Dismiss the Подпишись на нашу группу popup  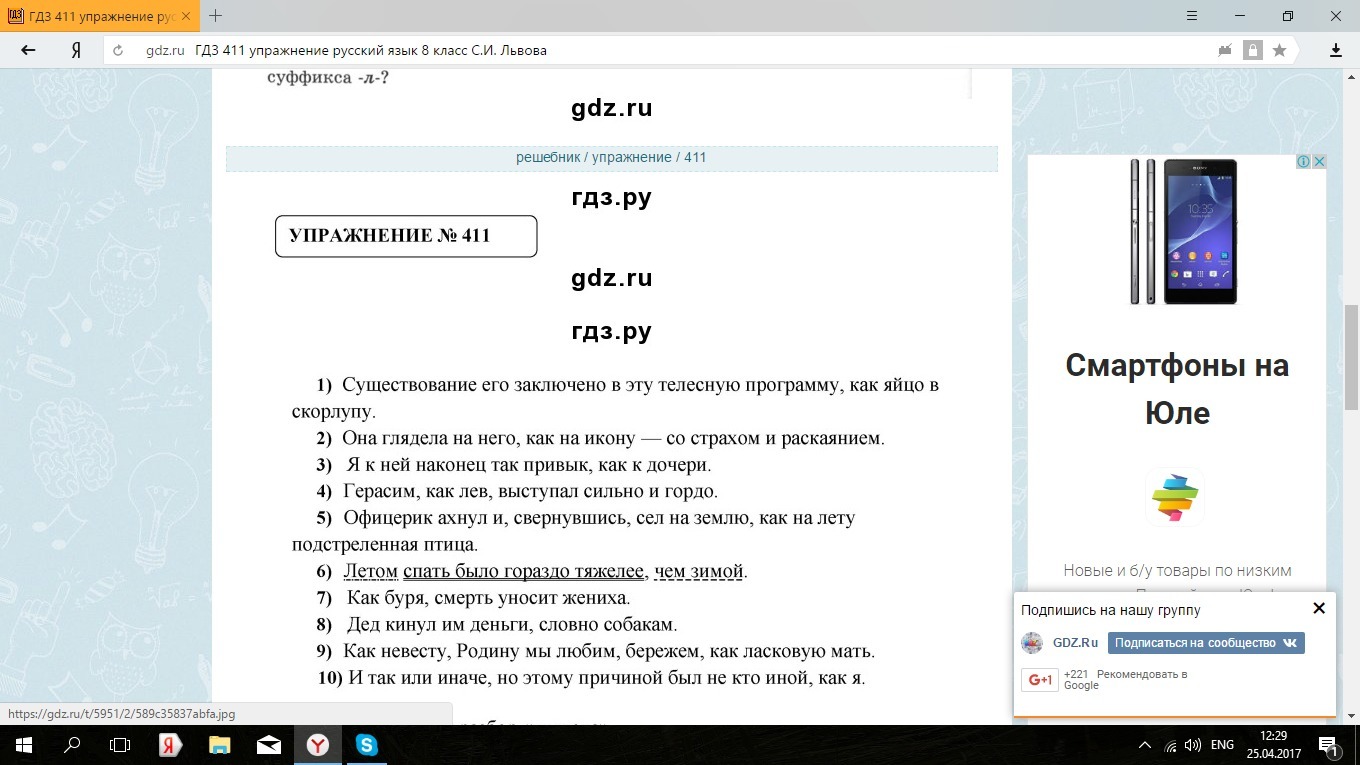point(1318,608)
